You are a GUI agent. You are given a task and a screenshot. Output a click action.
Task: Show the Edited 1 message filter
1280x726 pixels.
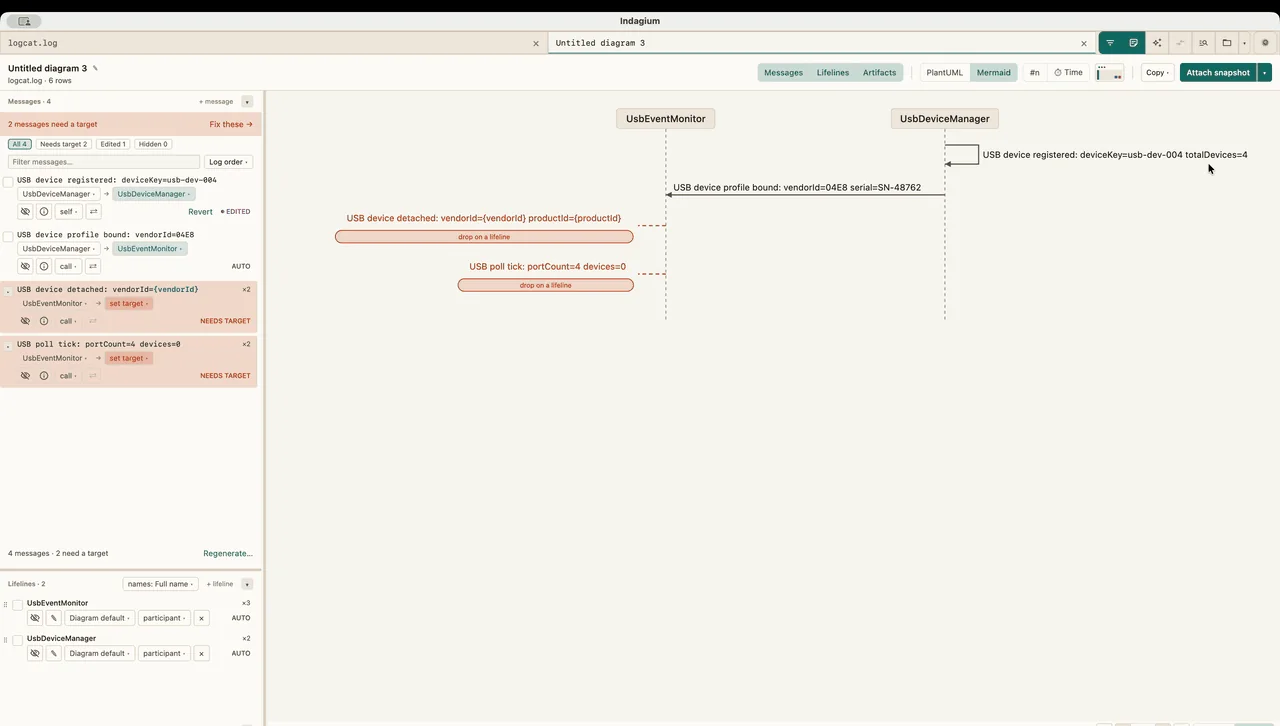click(x=112, y=144)
